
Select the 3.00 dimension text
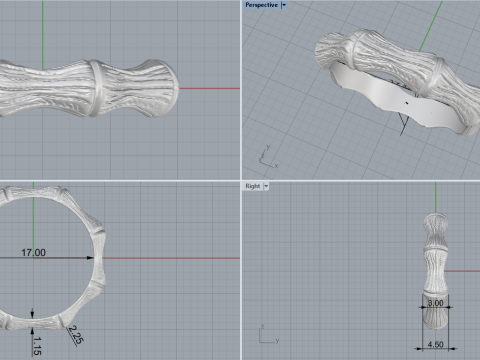pyautogui.click(x=435, y=303)
